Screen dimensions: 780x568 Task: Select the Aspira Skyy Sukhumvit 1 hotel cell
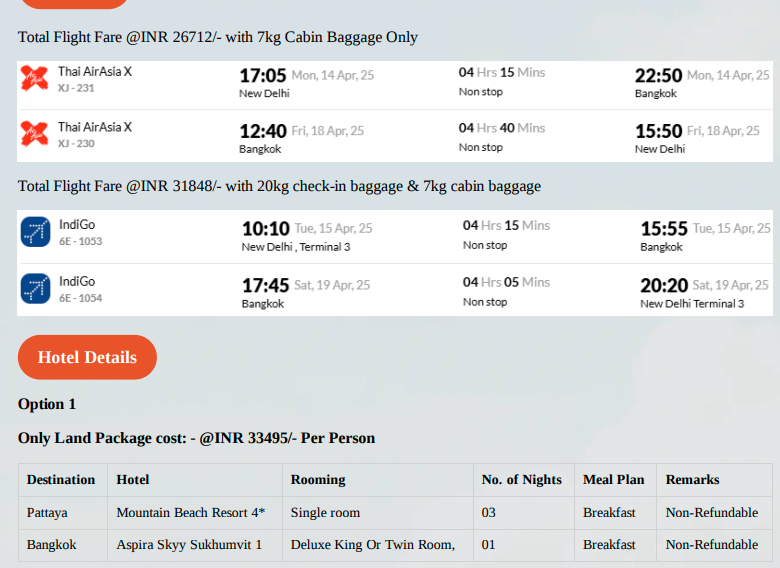(195, 545)
